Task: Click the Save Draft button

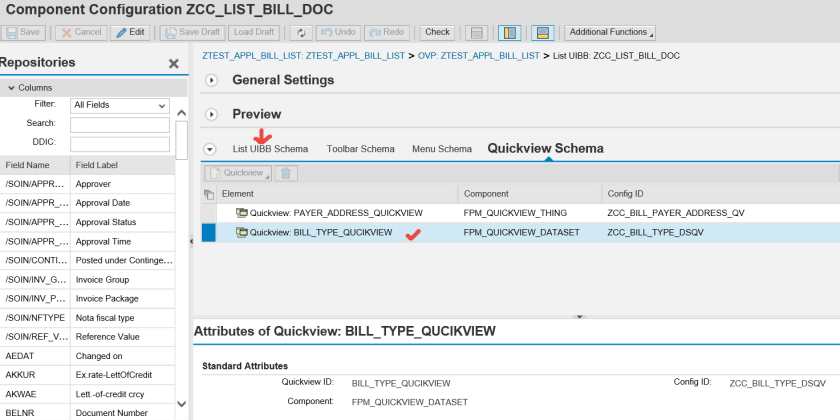Action: pos(193,32)
